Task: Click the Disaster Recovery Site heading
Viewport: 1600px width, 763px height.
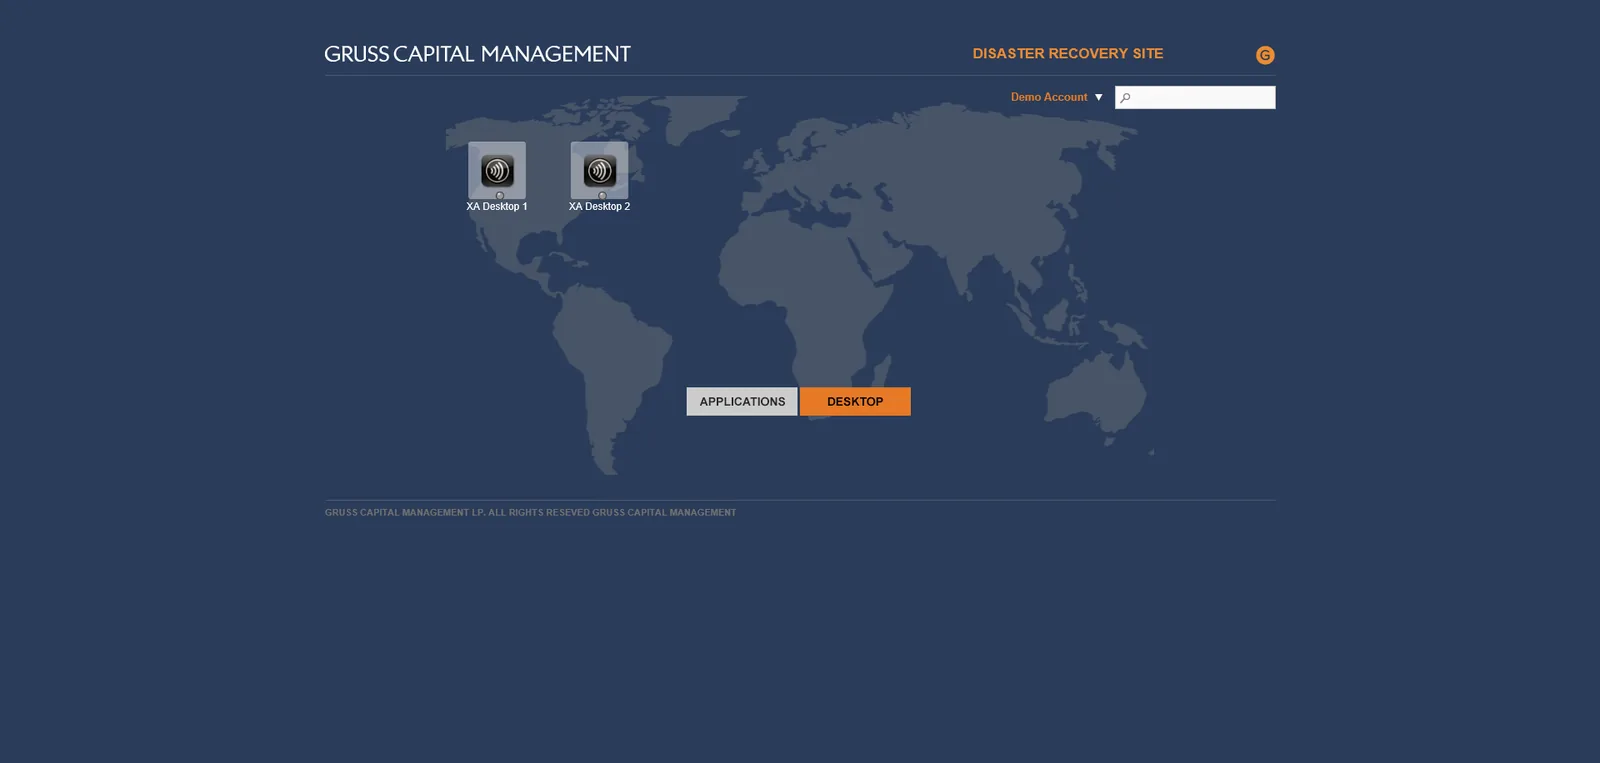Action: (x=1068, y=54)
